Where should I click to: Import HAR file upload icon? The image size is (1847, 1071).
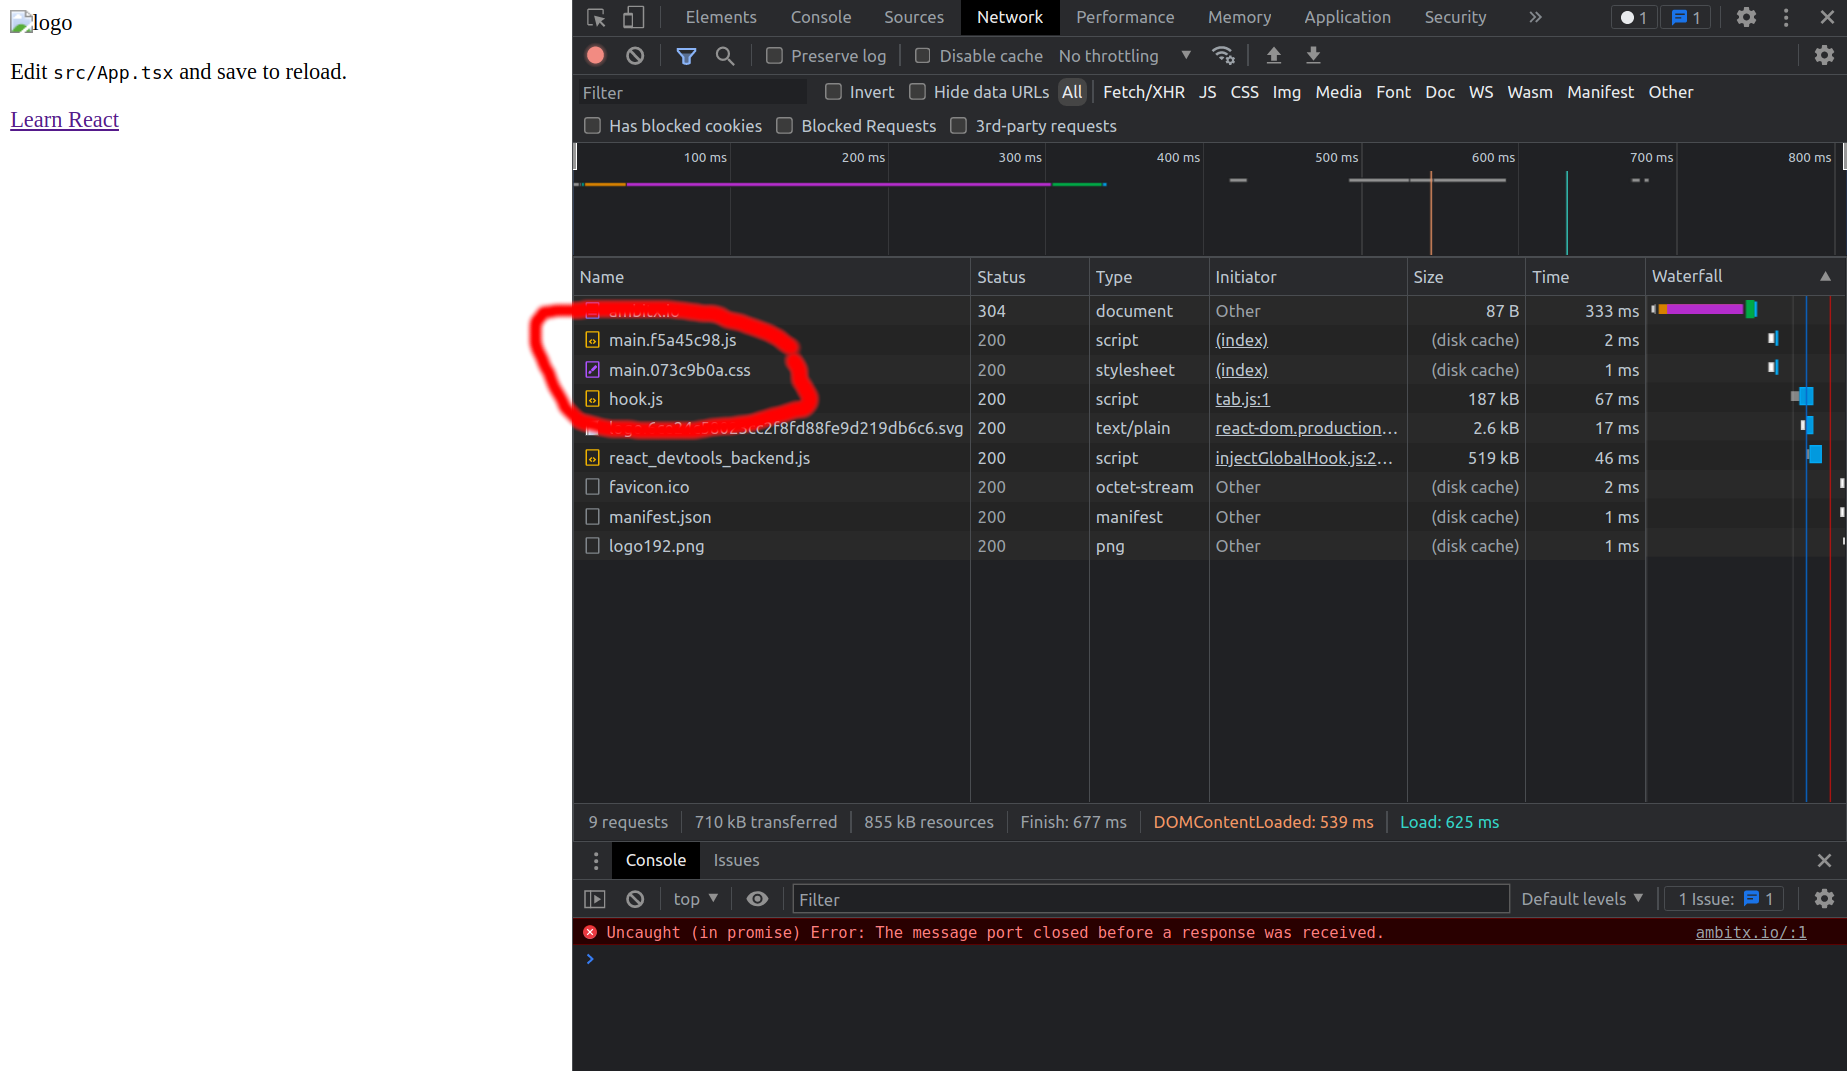(1273, 55)
